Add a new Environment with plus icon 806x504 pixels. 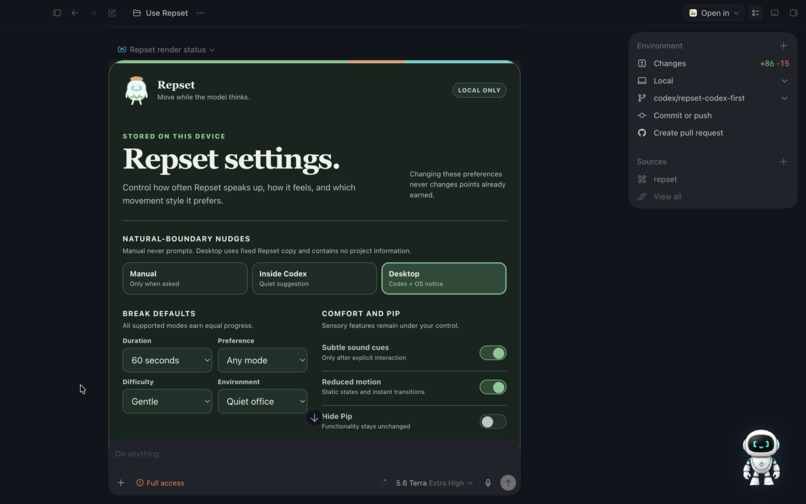(783, 46)
